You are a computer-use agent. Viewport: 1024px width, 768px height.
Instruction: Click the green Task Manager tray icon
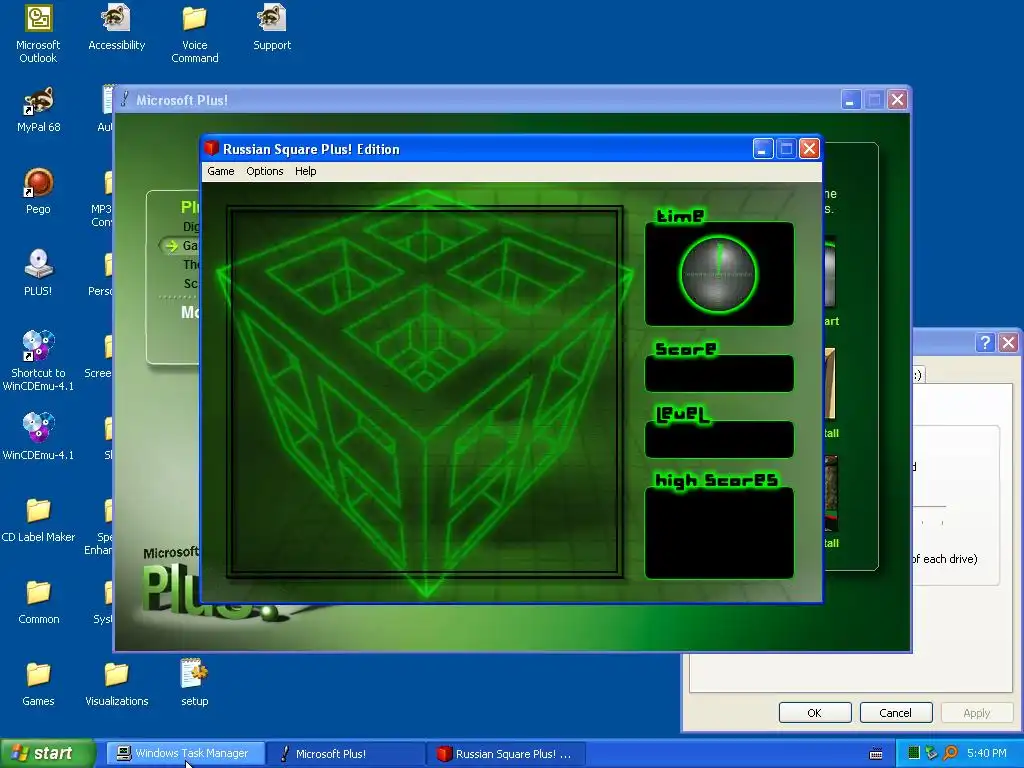(x=914, y=753)
